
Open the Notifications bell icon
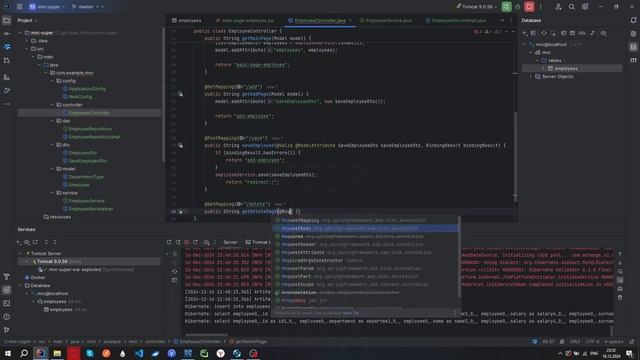[x=633, y=20]
